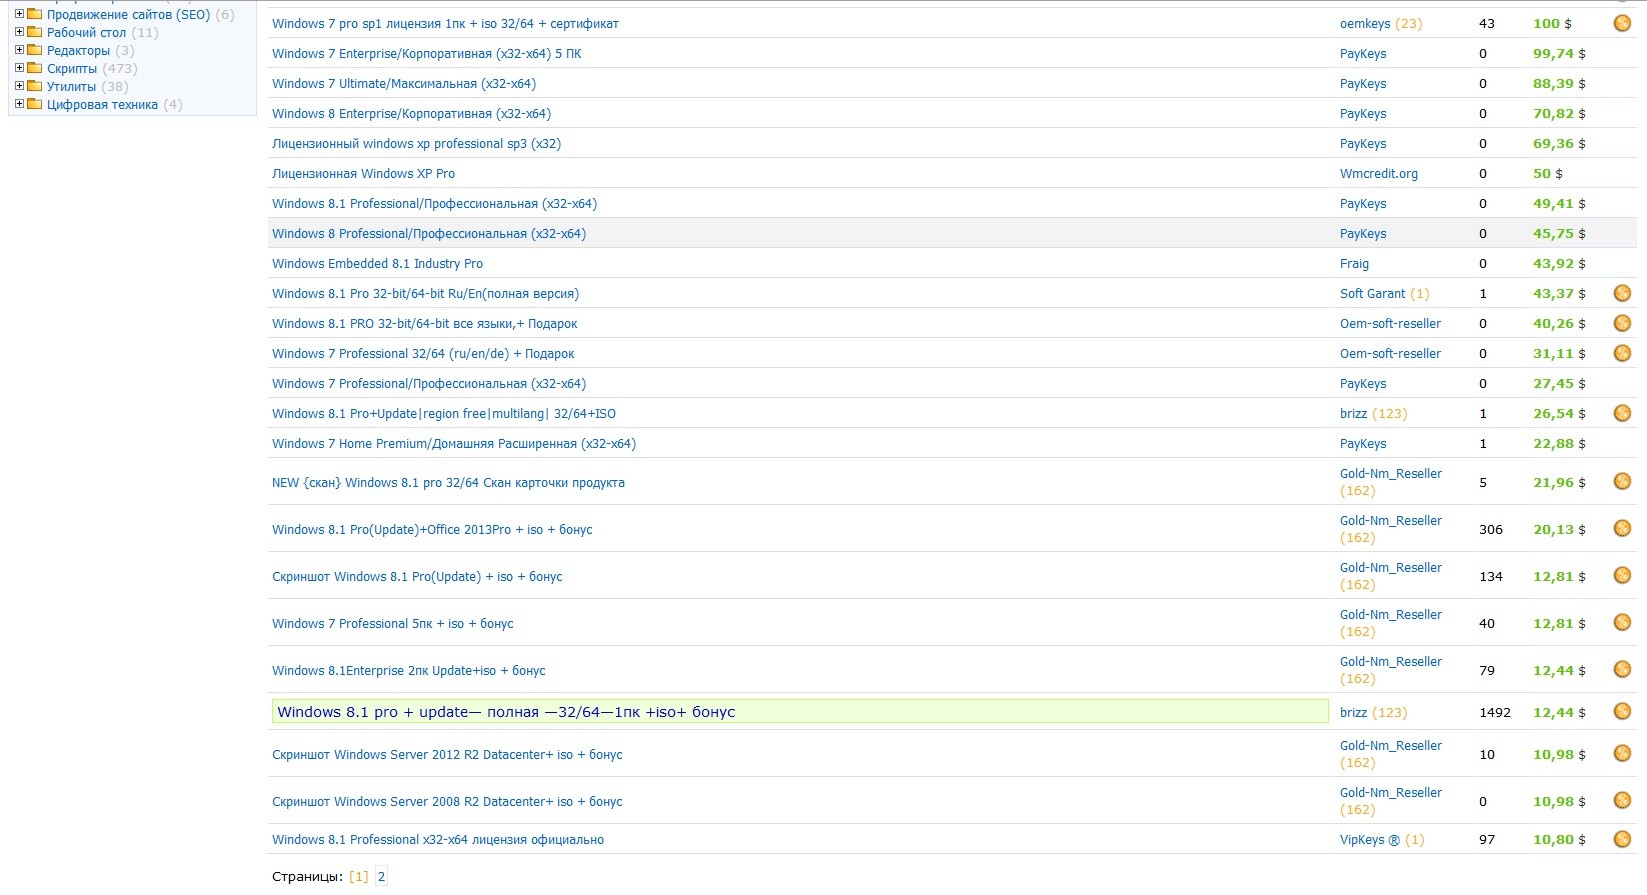Open seller Wmcredit.org profile
Viewport: 1647px width, 895px height.
(1379, 173)
